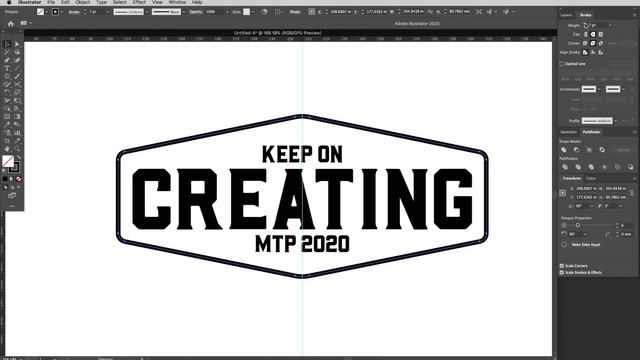Click the Merge pathfinder icon
Viewport: 640px width, 360px height.
tap(591, 167)
